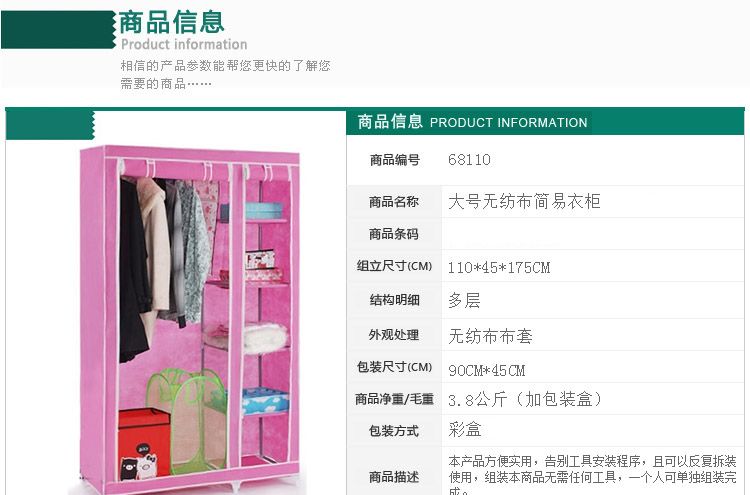
Task: Click the 包装尺寸(CM) label
Action: [394, 367]
